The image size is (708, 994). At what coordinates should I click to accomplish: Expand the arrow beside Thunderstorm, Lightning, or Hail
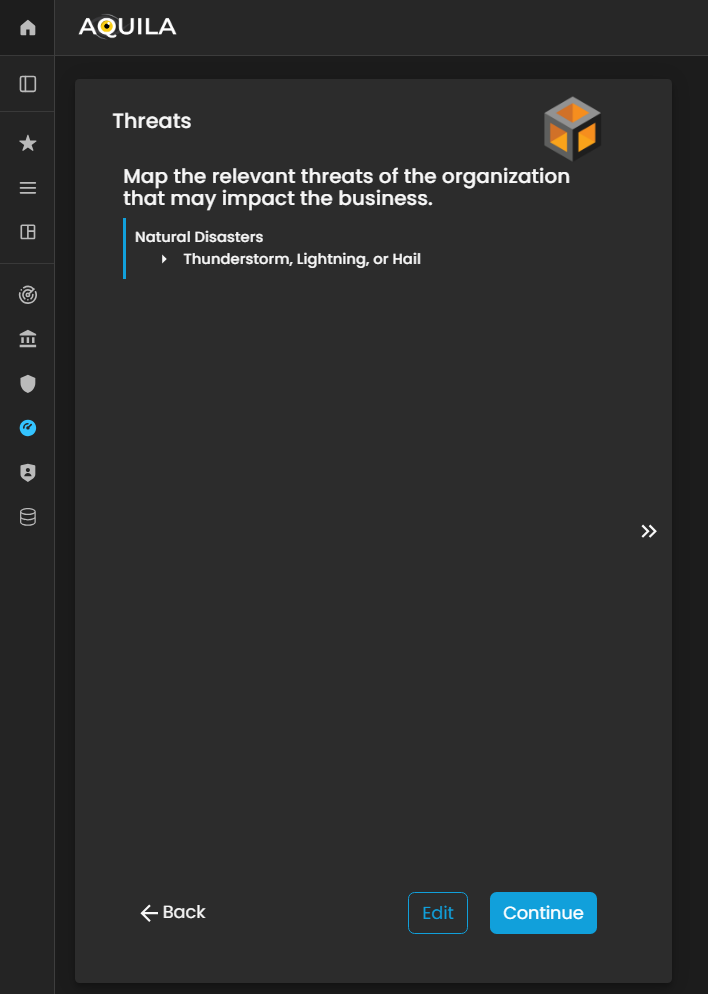coord(164,260)
